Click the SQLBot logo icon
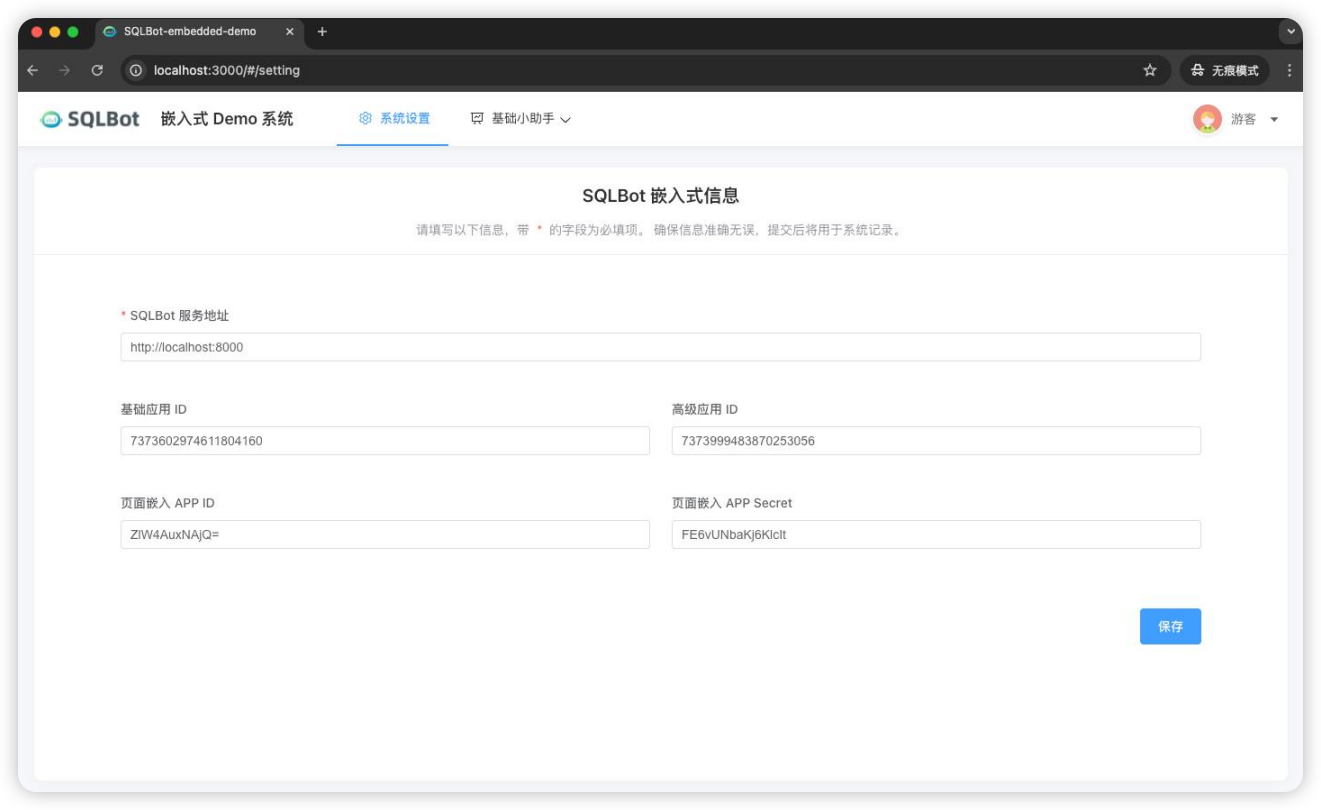Image resolution: width=1321 pixels, height=810 pixels. pos(51,119)
